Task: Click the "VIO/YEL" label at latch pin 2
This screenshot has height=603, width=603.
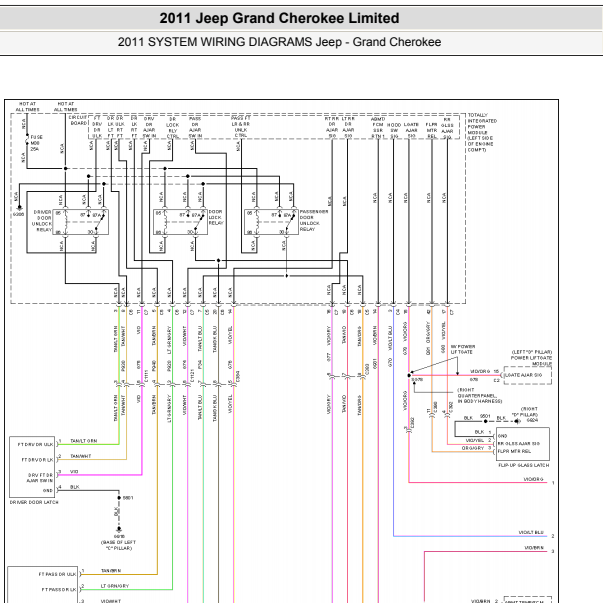Action: (475, 440)
